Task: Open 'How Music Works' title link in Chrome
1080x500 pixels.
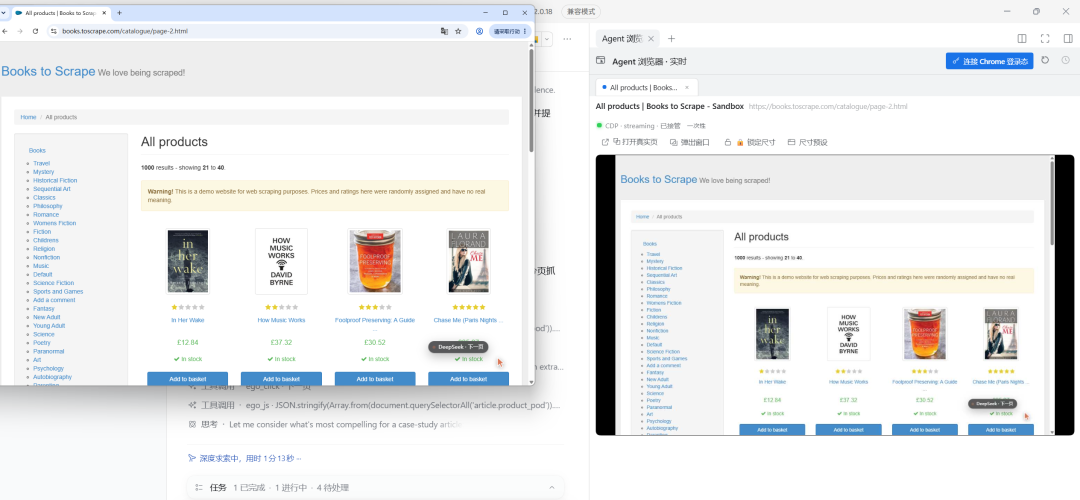Action: [281, 320]
